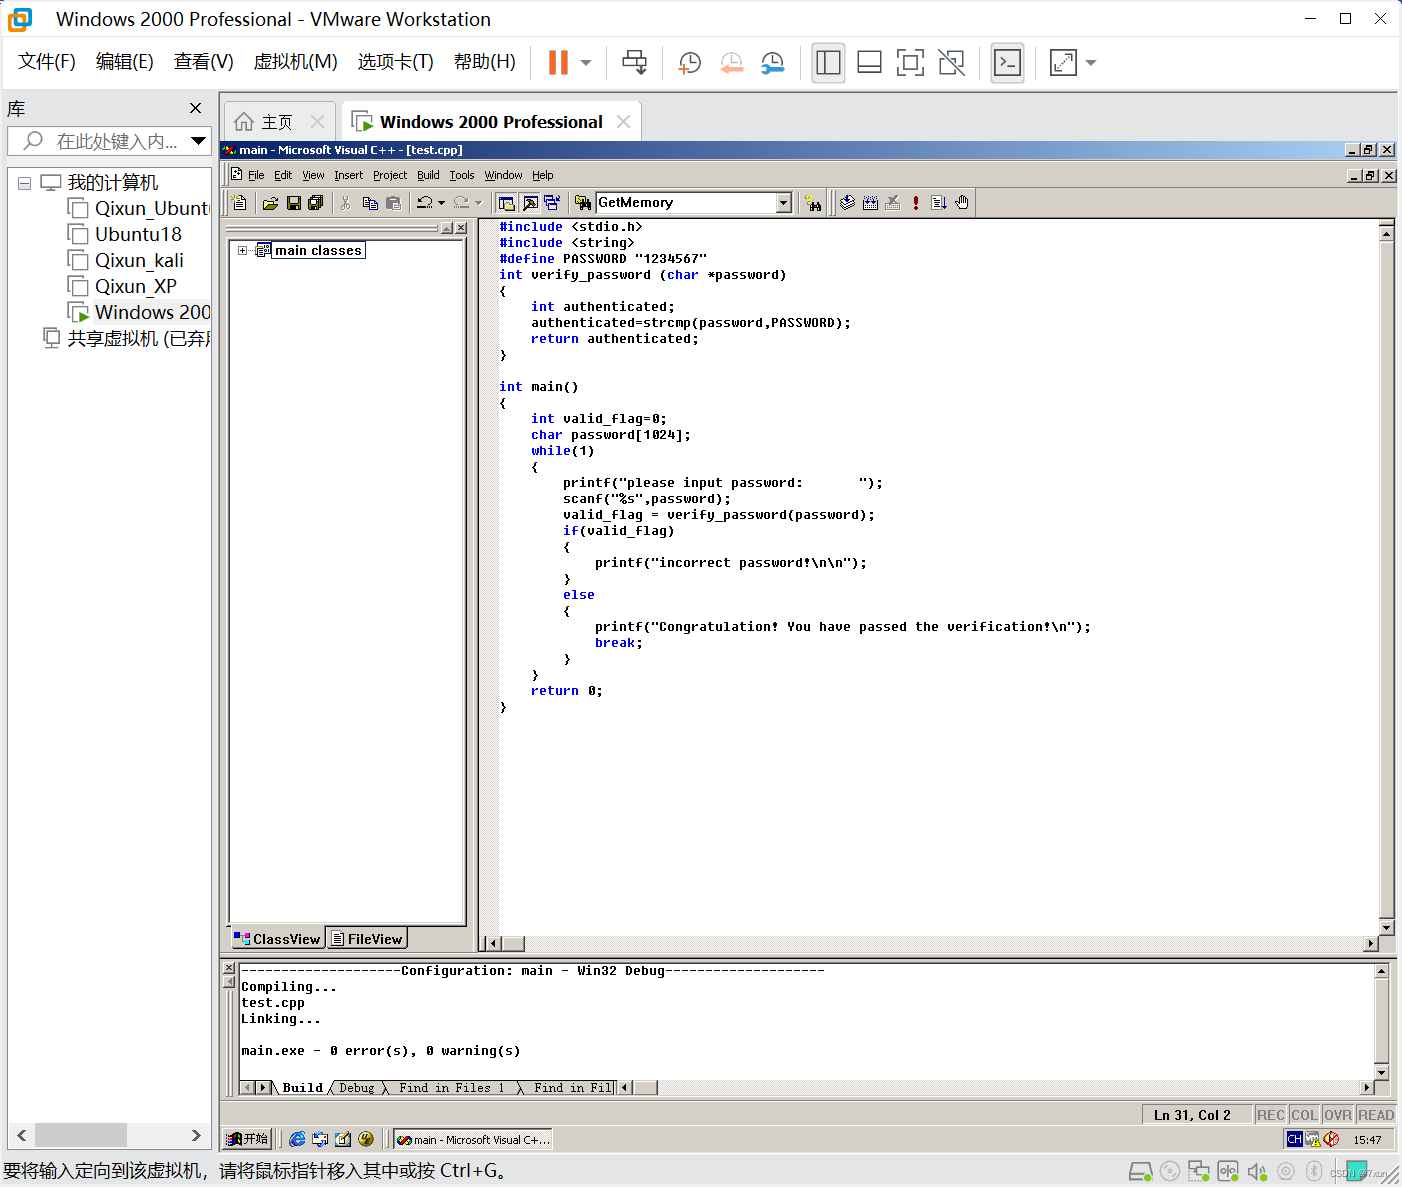
Task: Open the Visual C++ Build menu
Action: click(x=428, y=175)
